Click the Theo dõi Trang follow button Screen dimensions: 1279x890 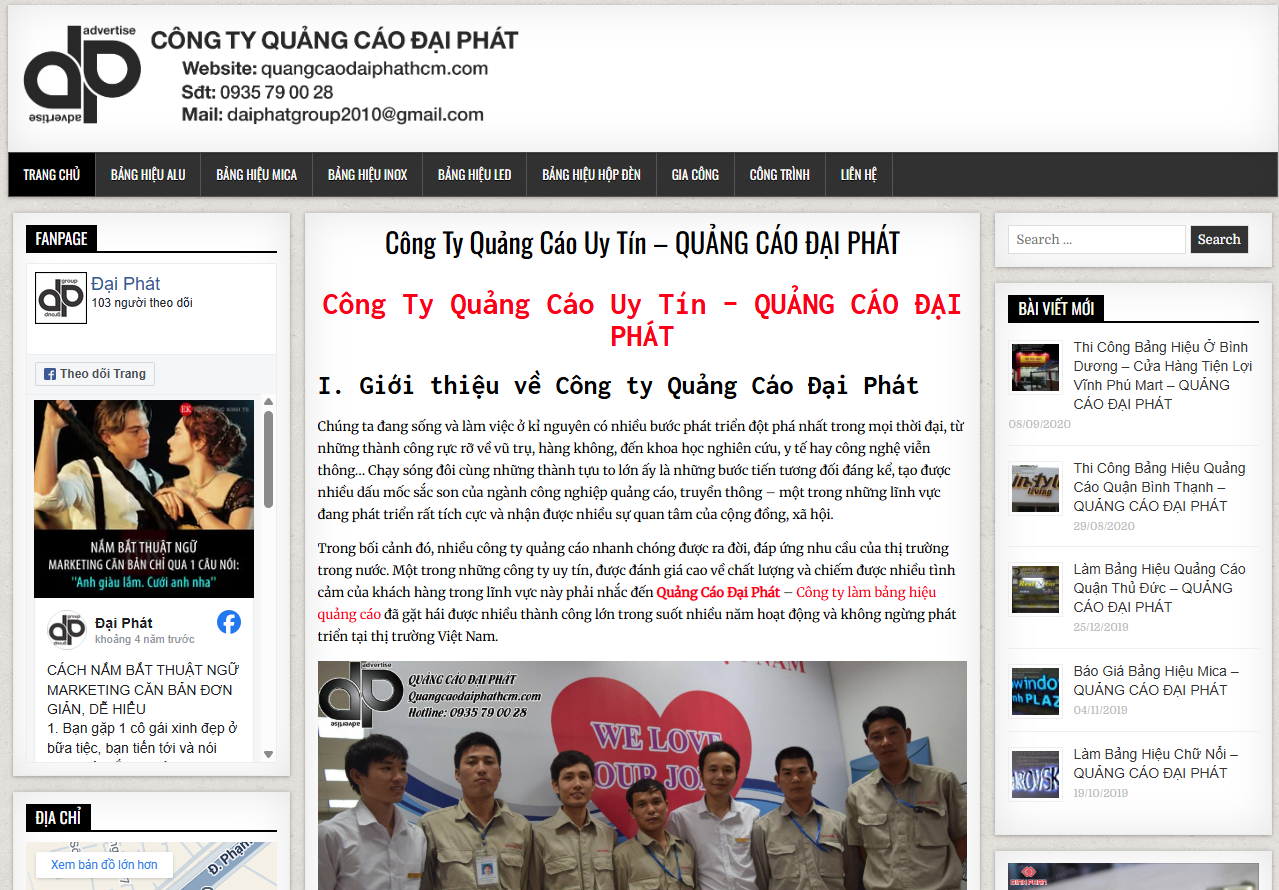95,374
